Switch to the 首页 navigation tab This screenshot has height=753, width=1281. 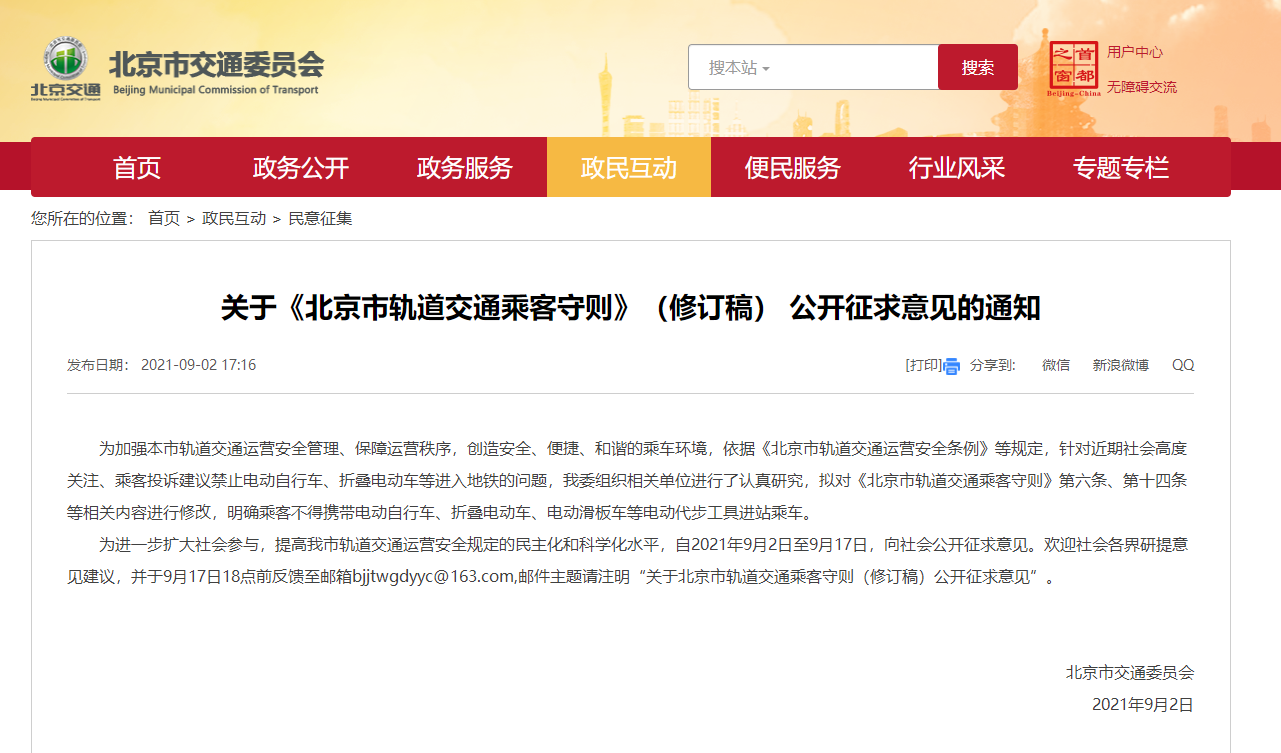pos(137,167)
